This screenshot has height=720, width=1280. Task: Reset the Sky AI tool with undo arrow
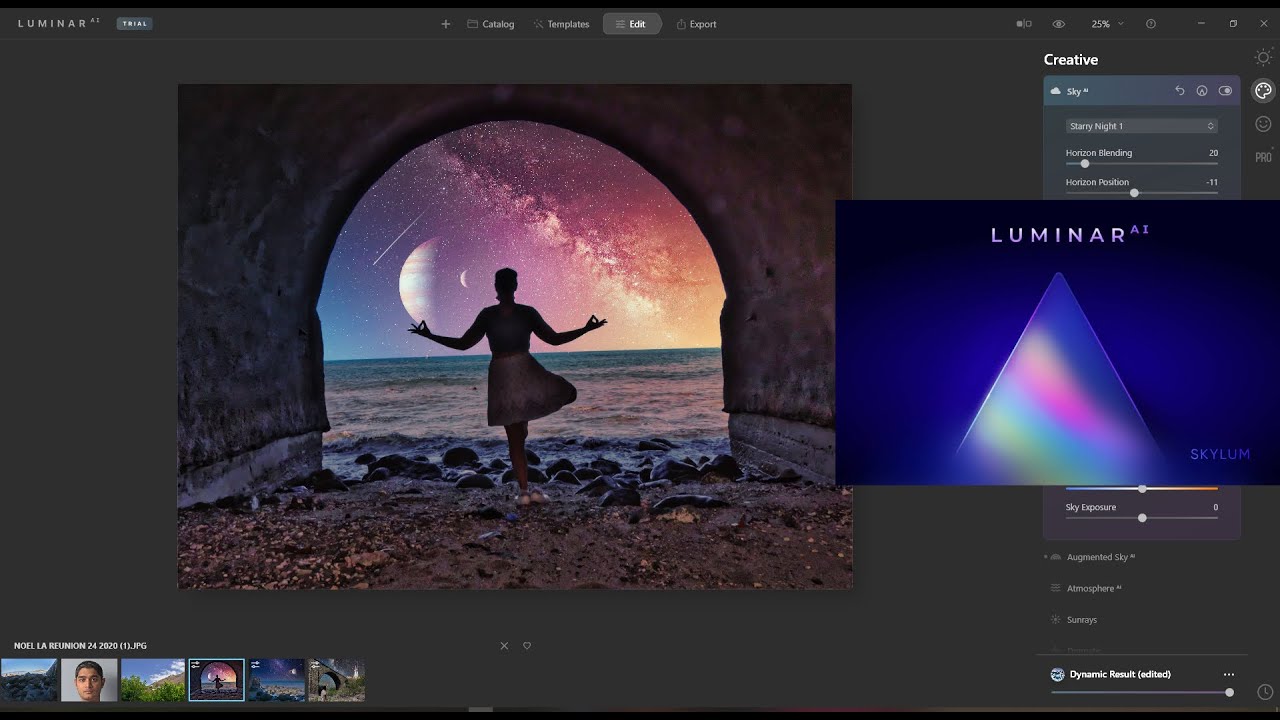point(1180,91)
